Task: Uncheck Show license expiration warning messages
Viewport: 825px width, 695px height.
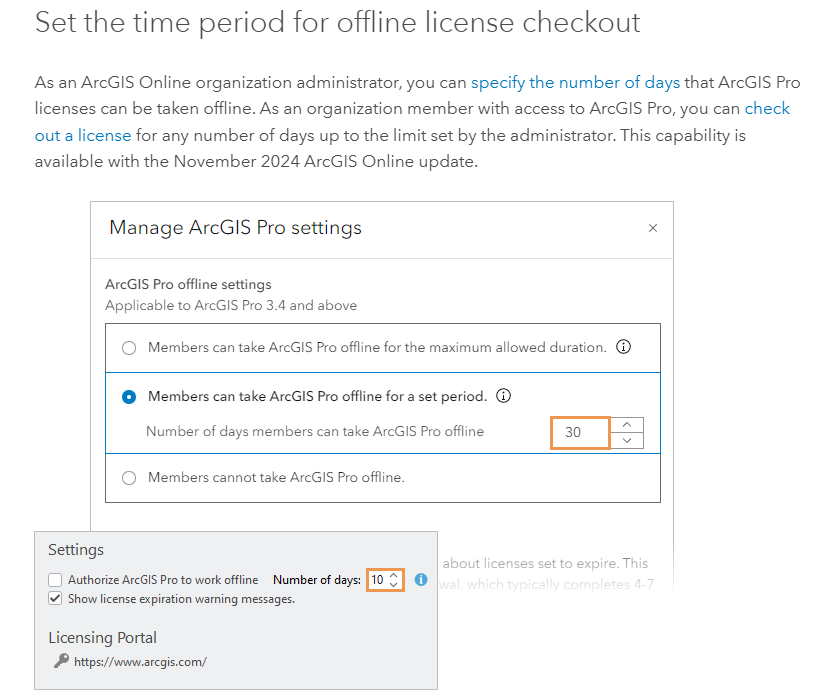Action: click(x=55, y=600)
